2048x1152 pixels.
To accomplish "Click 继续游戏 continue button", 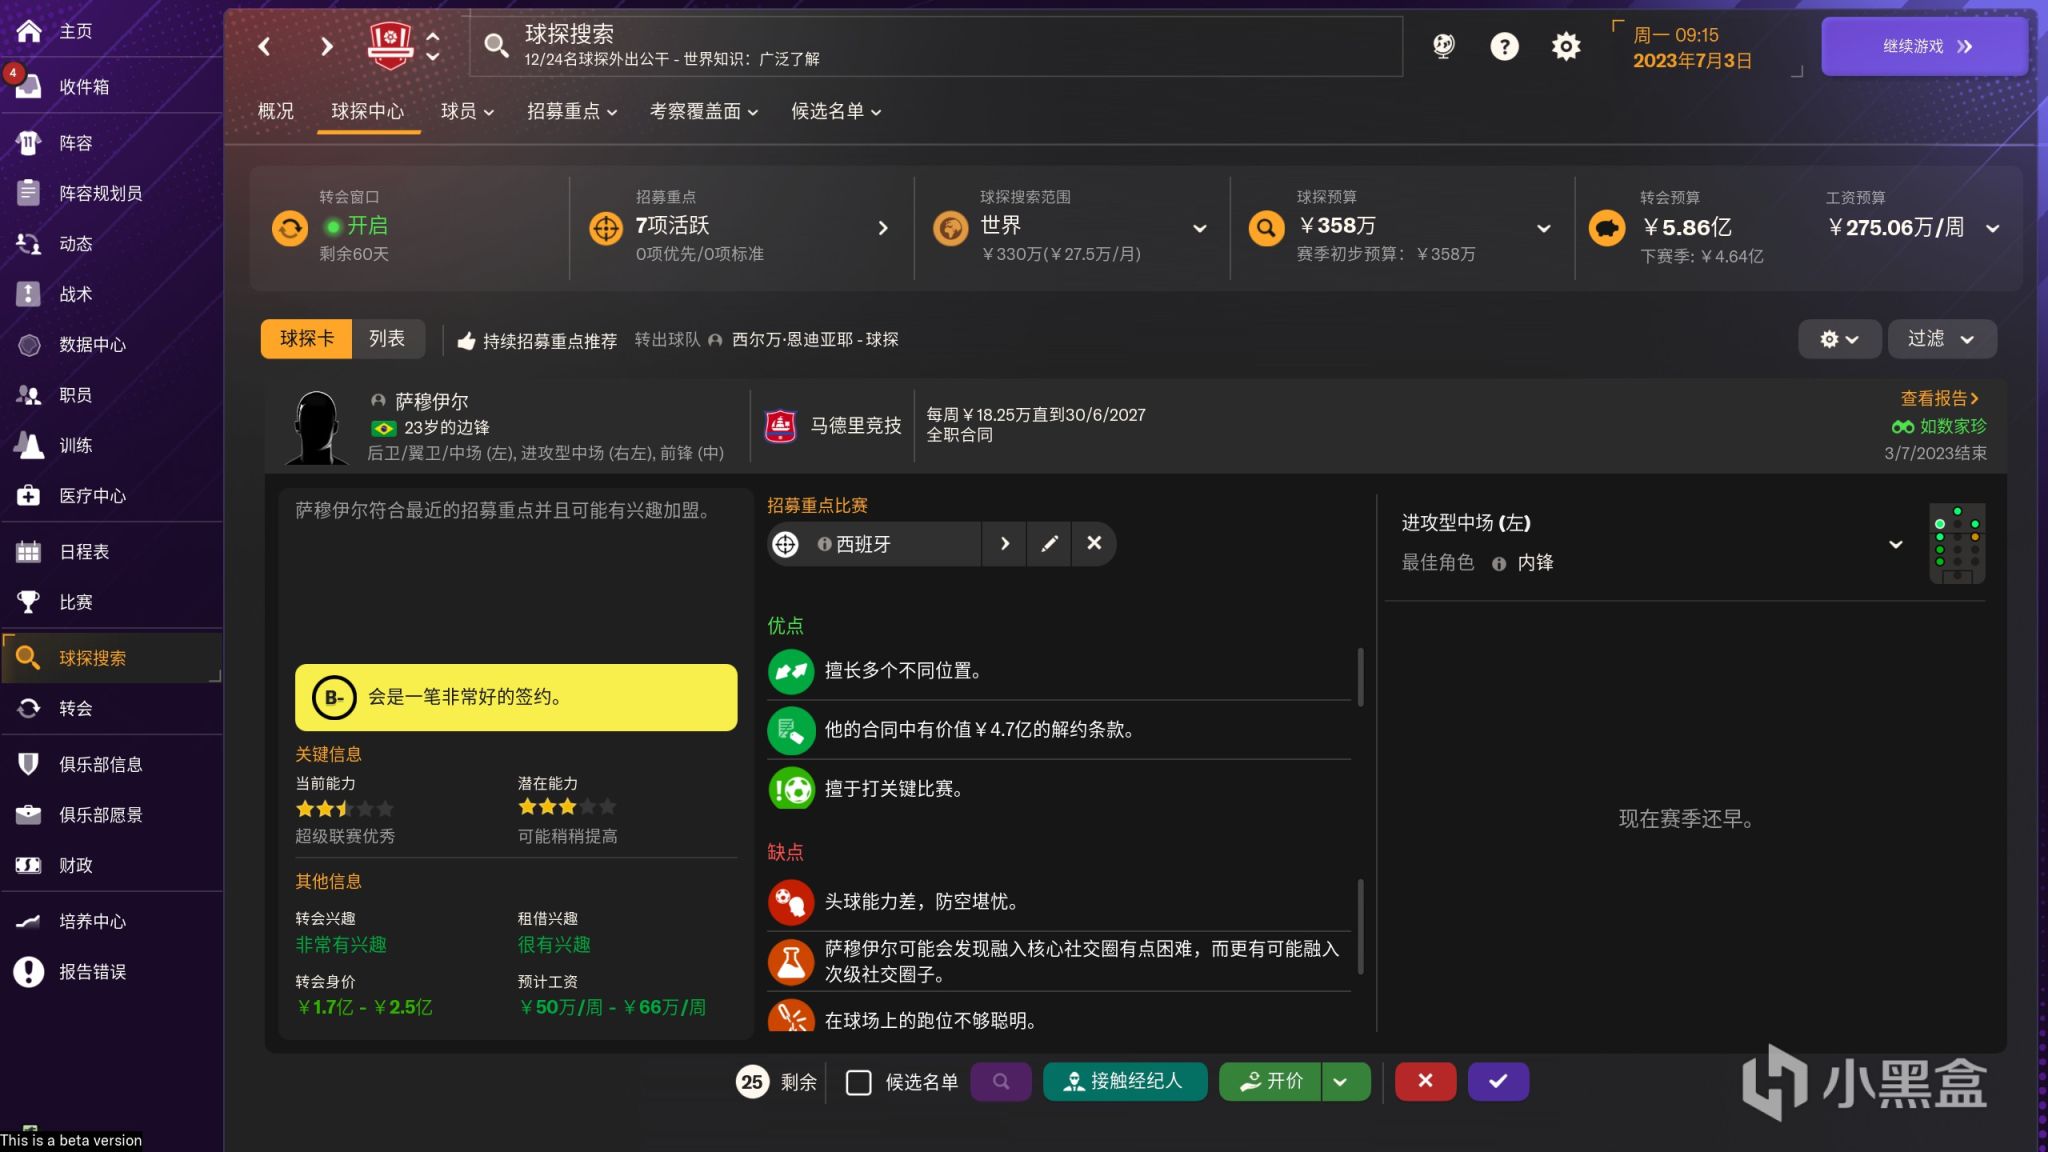I will [1925, 46].
